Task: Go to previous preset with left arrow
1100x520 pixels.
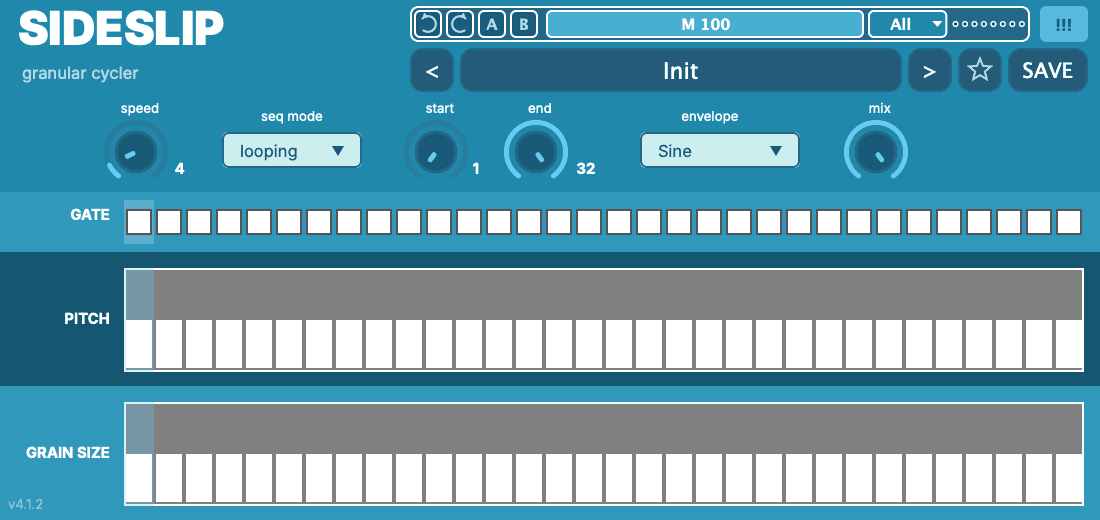Action: [x=431, y=70]
